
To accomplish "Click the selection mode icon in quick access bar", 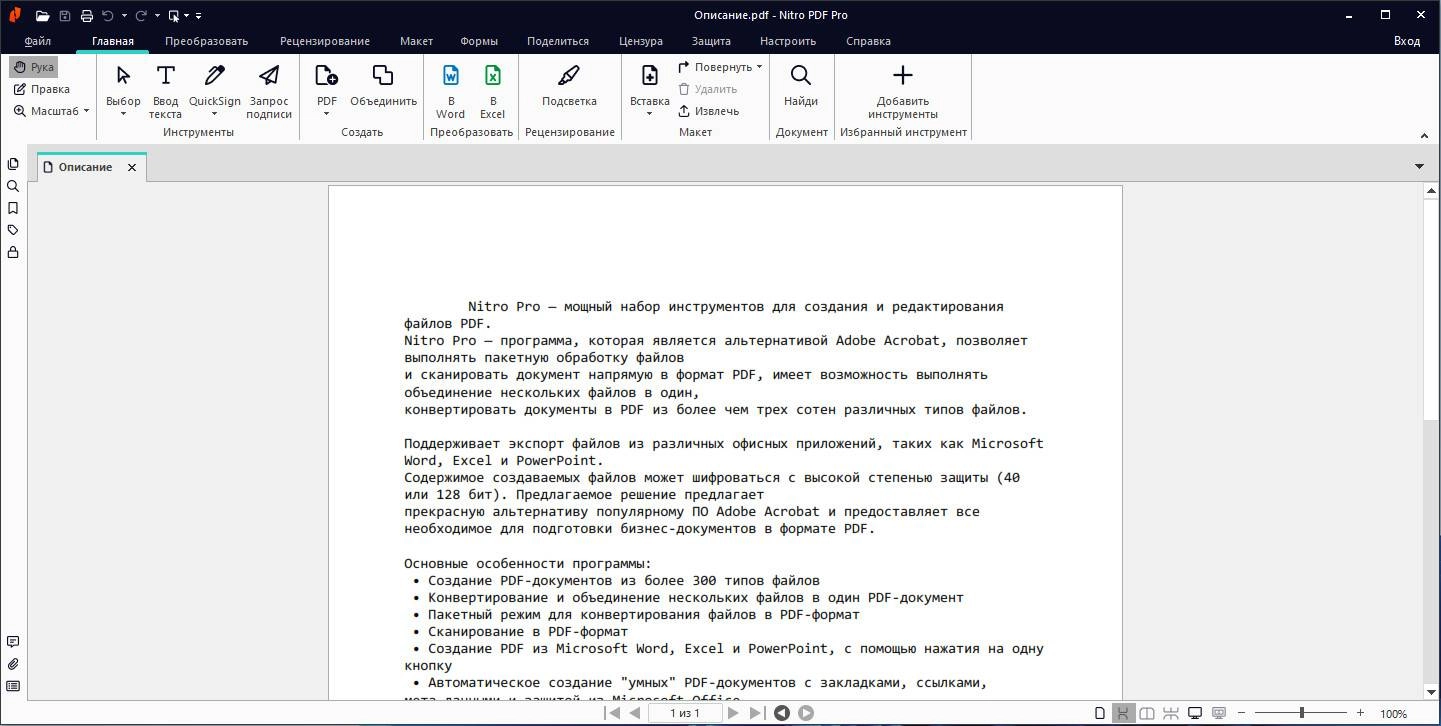I will pyautogui.click(x=174, y=15).
